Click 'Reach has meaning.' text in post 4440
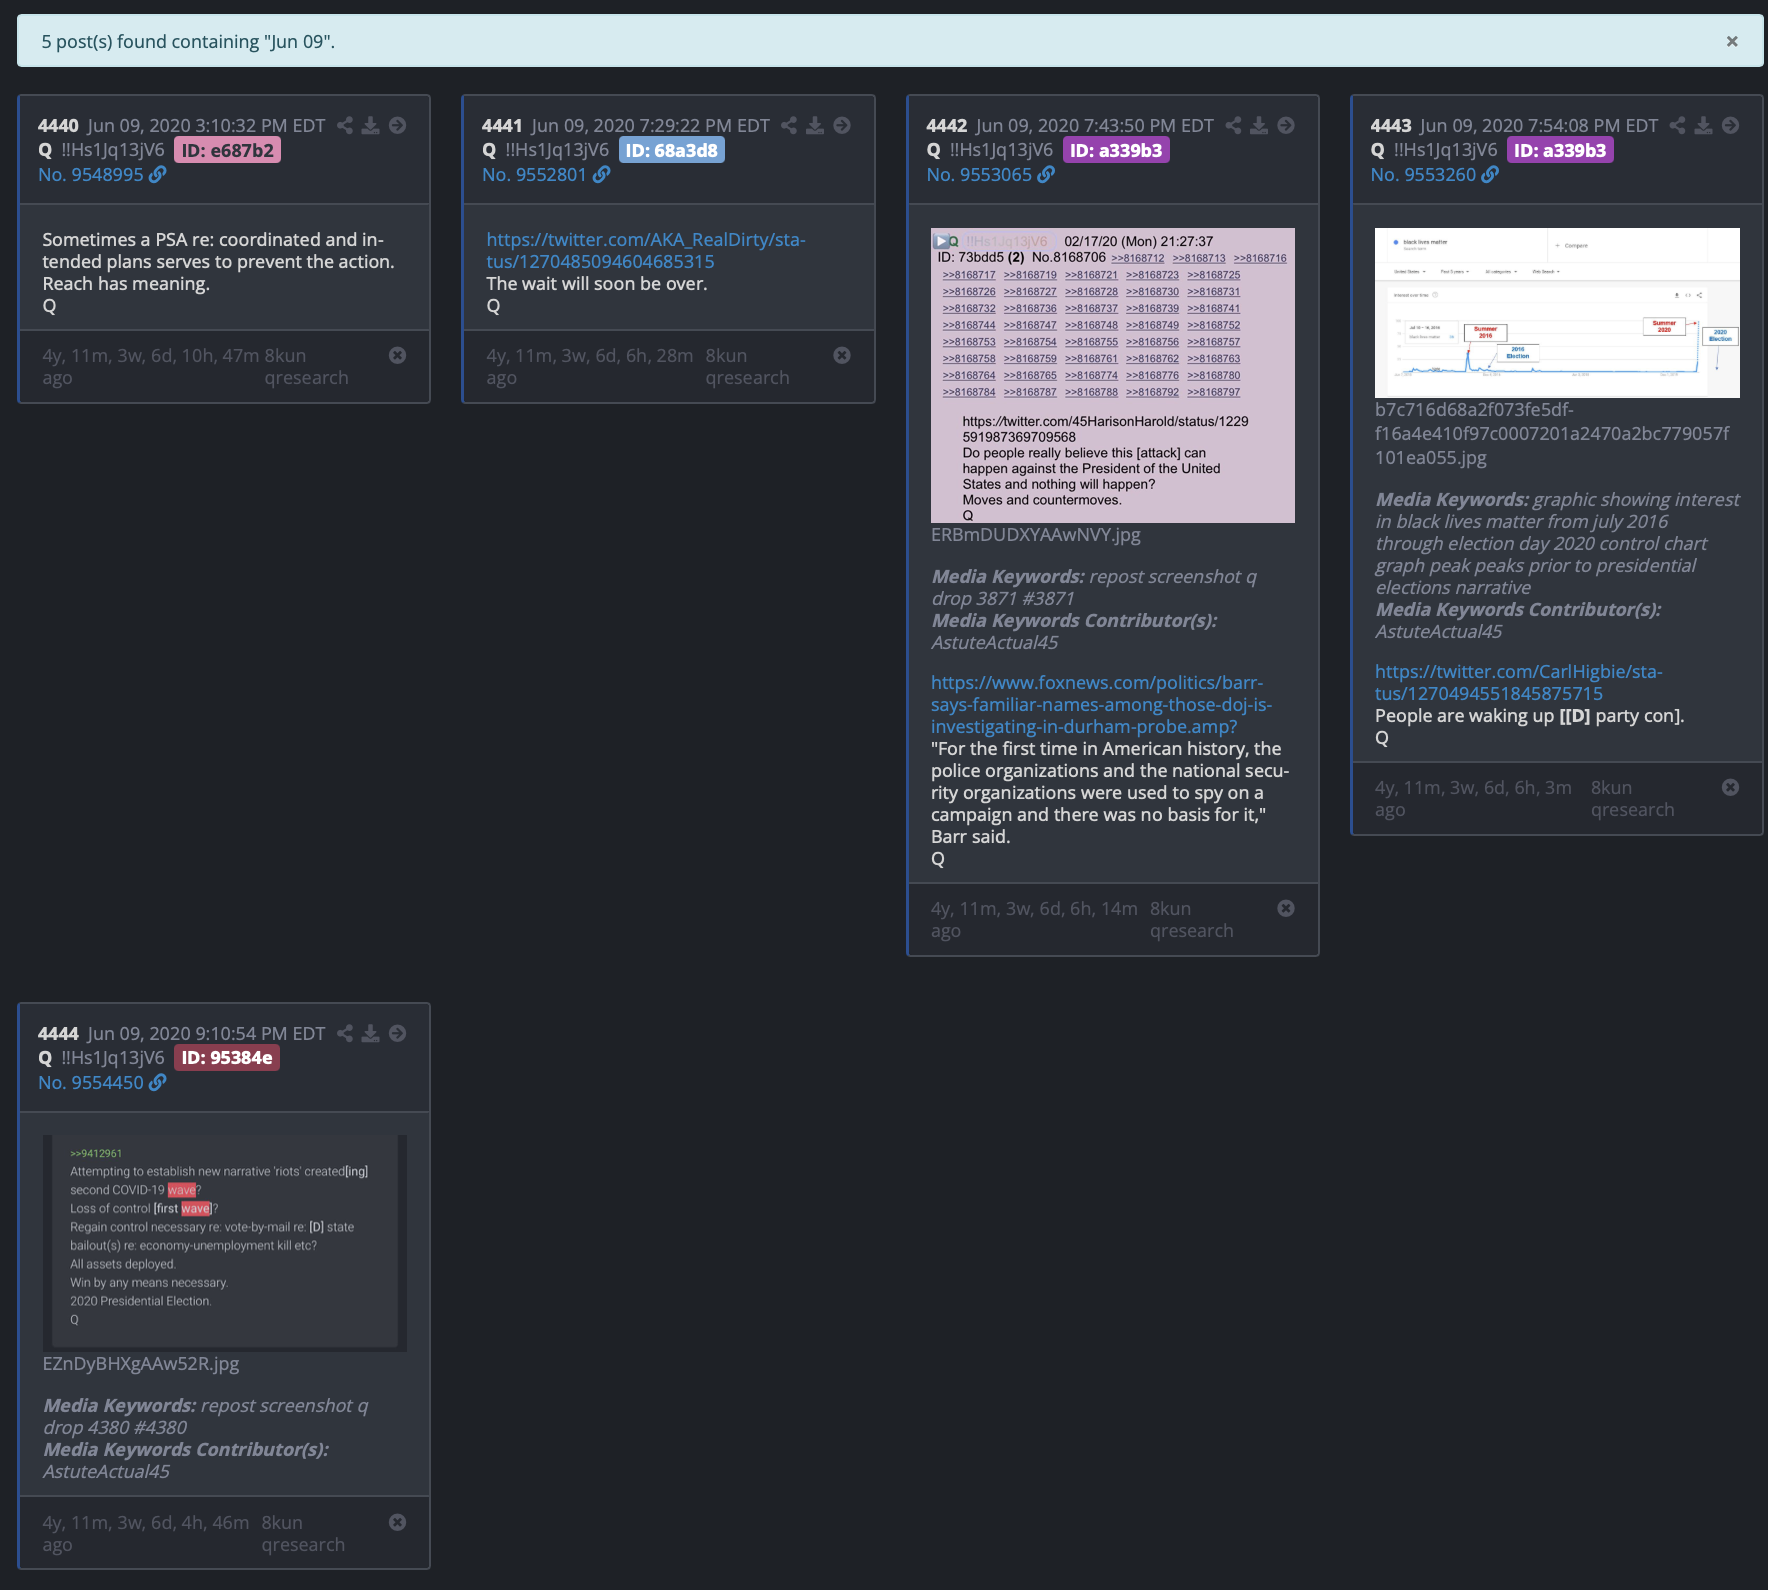The width and height of the screenshot is (1768, 1590). [126, 283]
